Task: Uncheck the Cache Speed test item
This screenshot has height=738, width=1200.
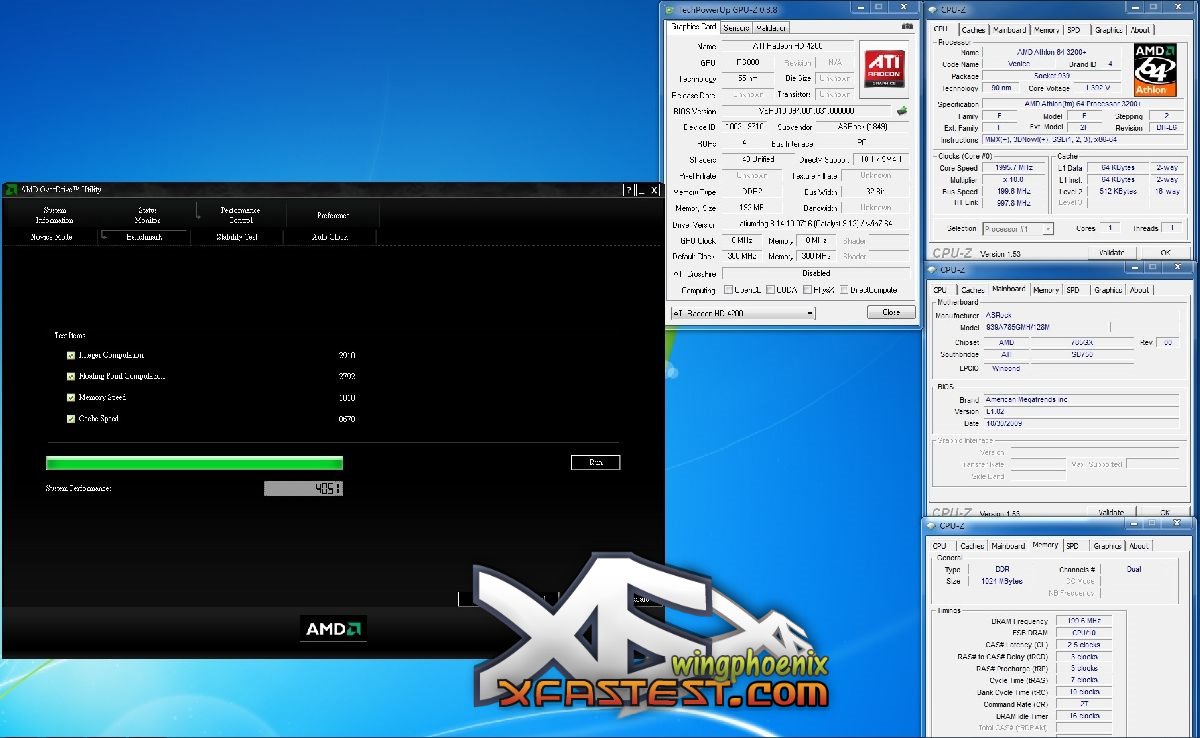Action: coord(71,418)
